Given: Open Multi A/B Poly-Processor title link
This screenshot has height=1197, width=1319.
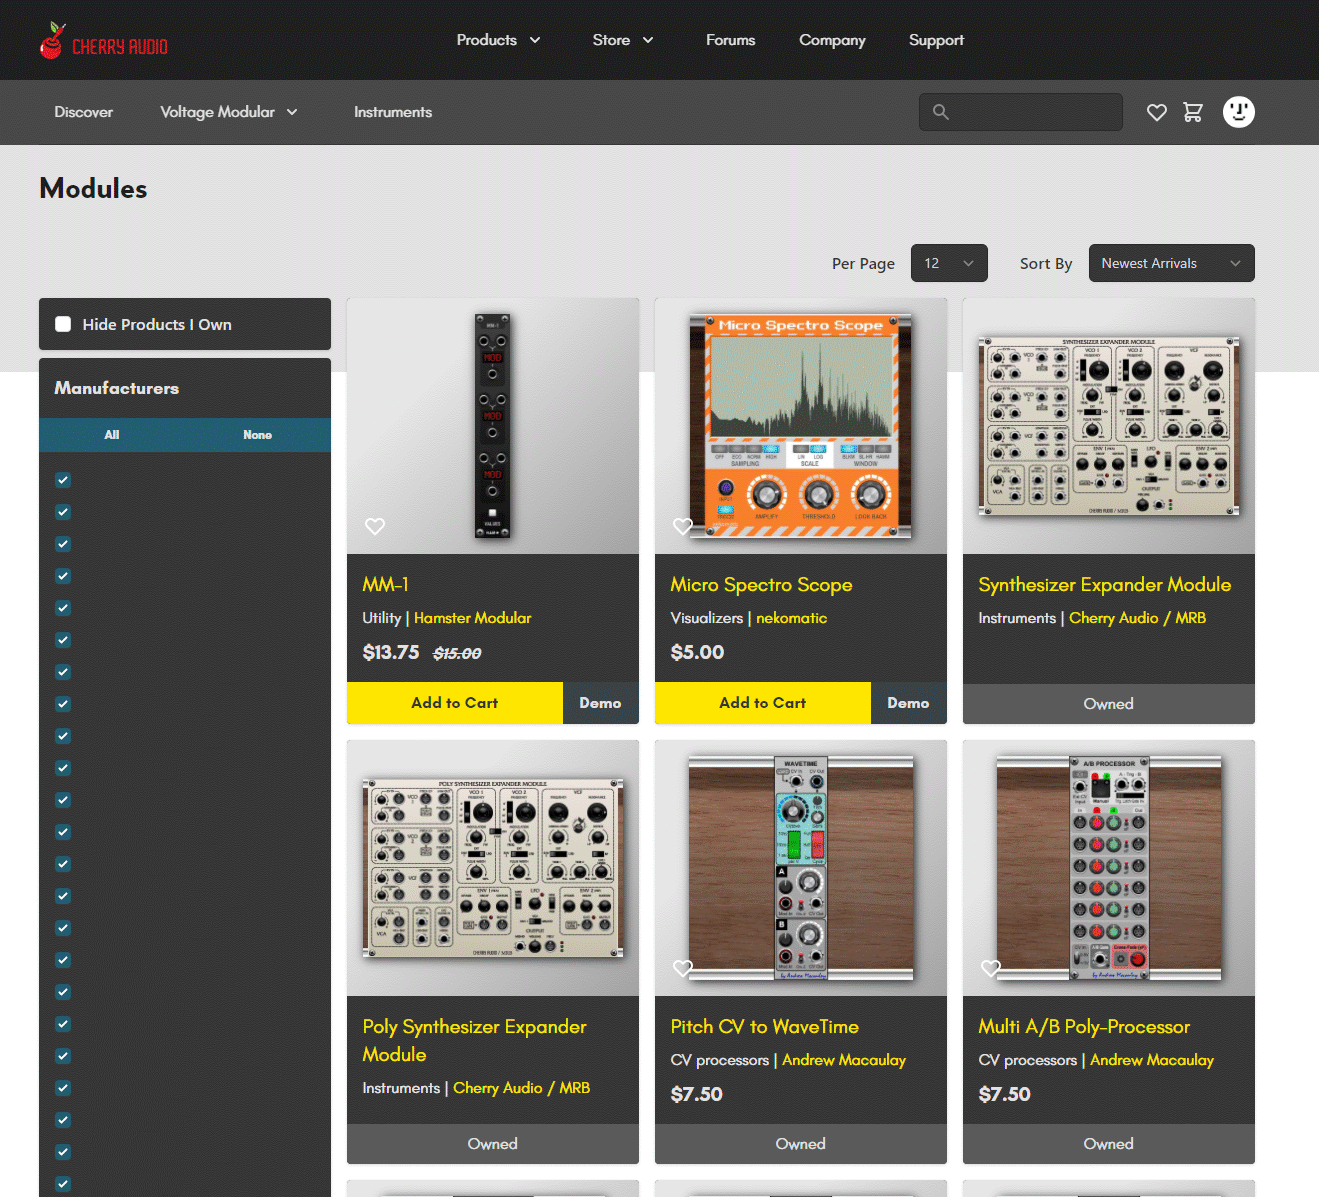Looking at the screenshot, I should pyautogui.click(x=1084, y=1027).
